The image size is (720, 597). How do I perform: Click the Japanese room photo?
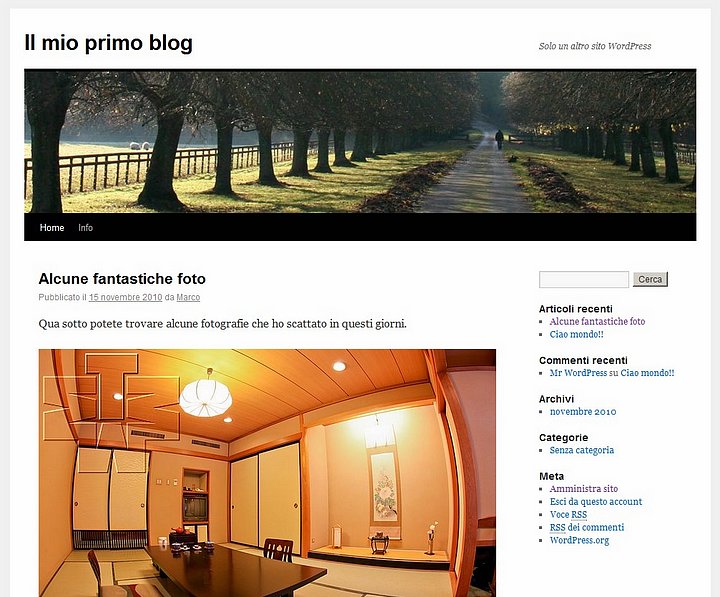[x=267, y=473]
